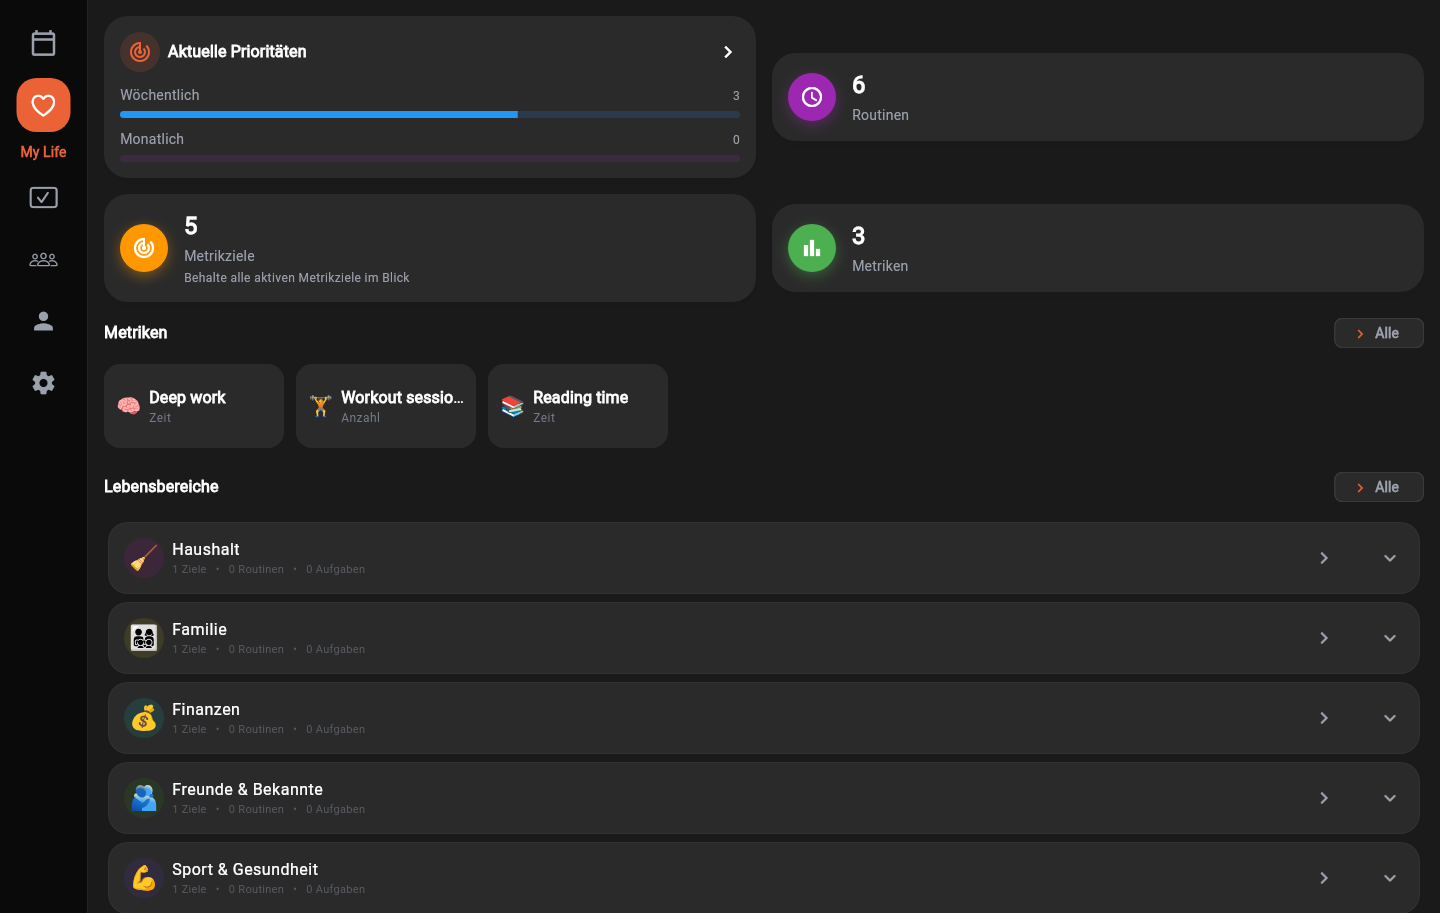Click the Monatlich progress bar
Viewport: 1440px width, 913px height.
tap(430, 158)
